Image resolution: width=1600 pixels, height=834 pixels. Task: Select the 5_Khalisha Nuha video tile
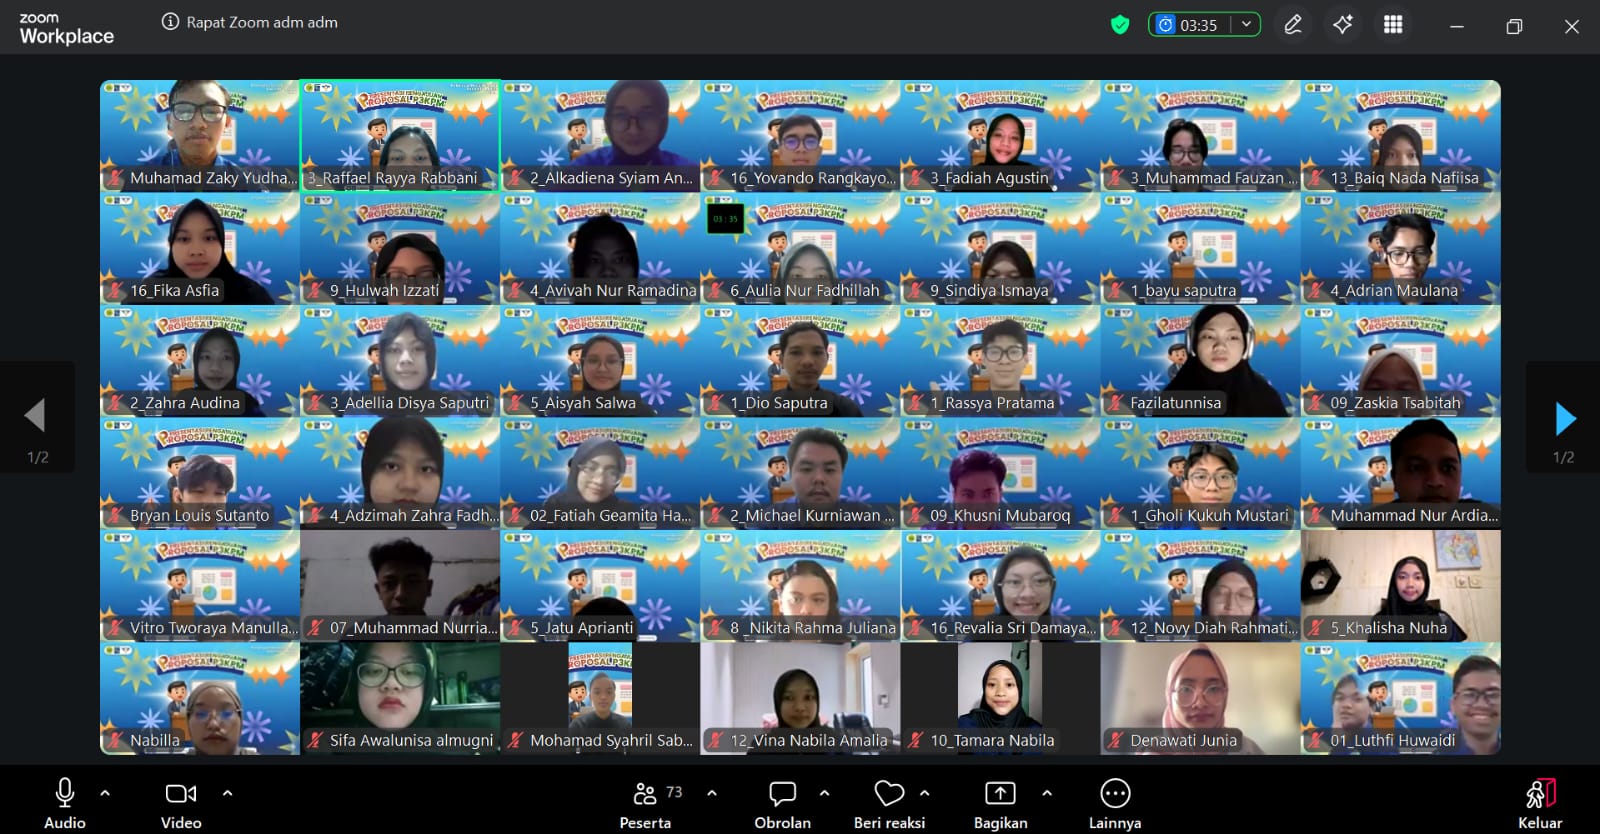[1400, 586]
